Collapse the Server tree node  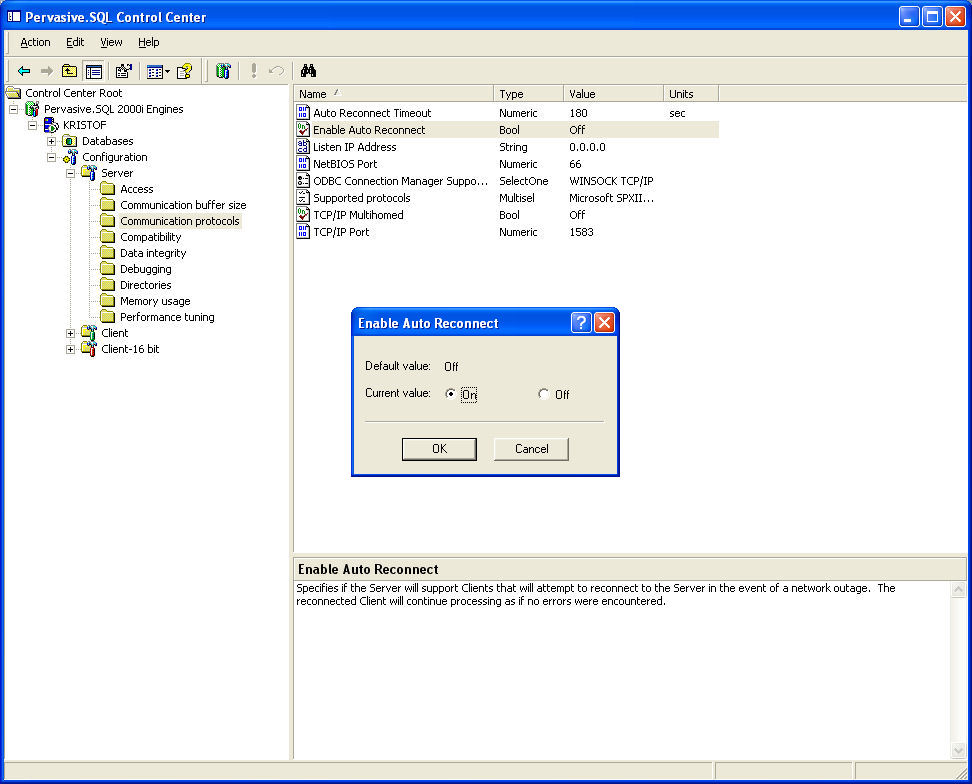(x=71, y=174)
